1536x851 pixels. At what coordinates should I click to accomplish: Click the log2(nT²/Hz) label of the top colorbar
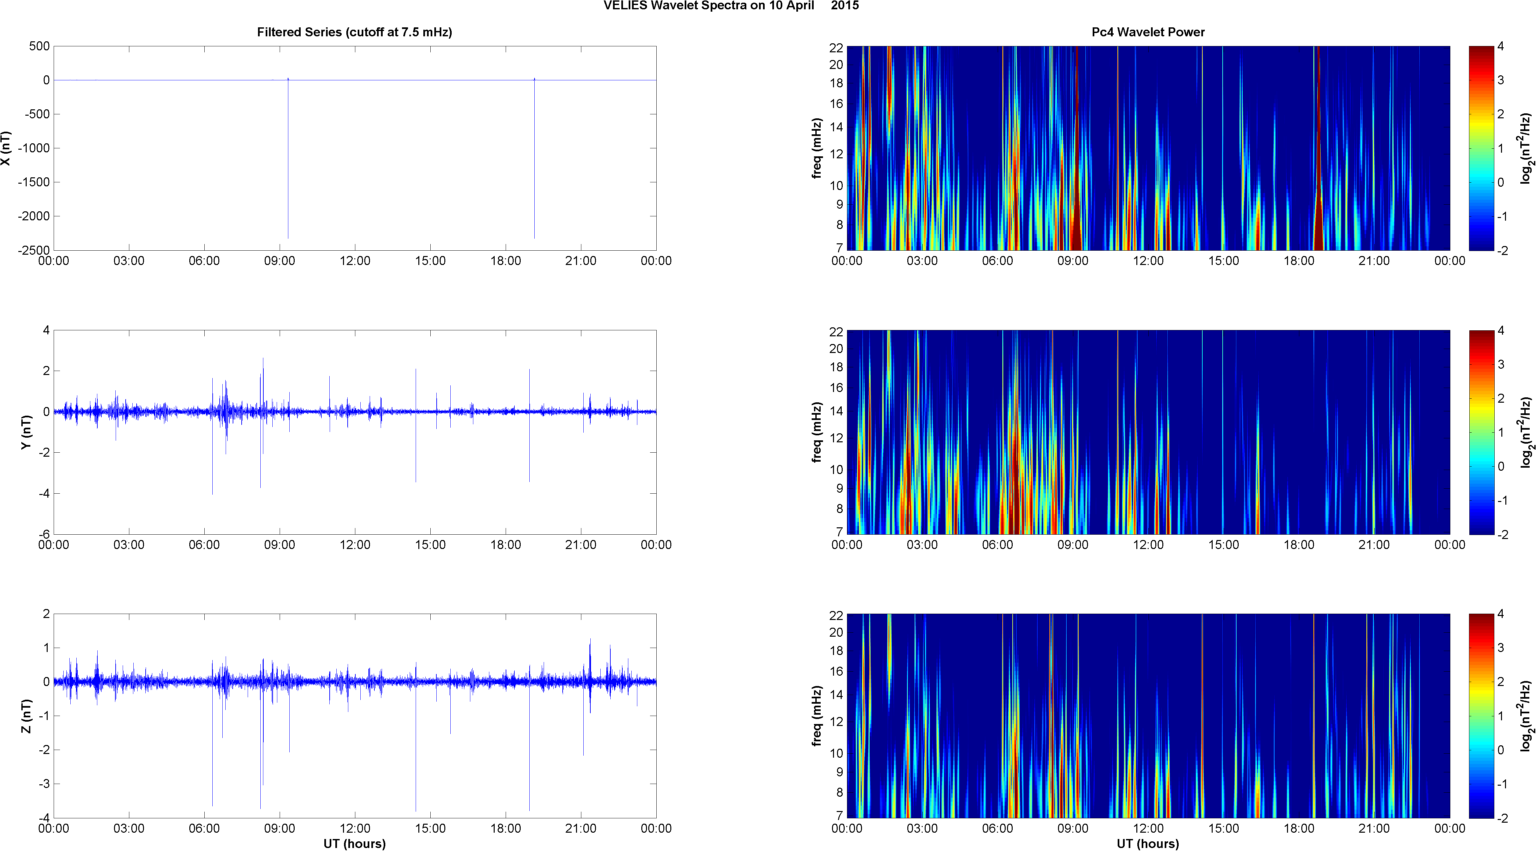click(x=1526, y=148)
